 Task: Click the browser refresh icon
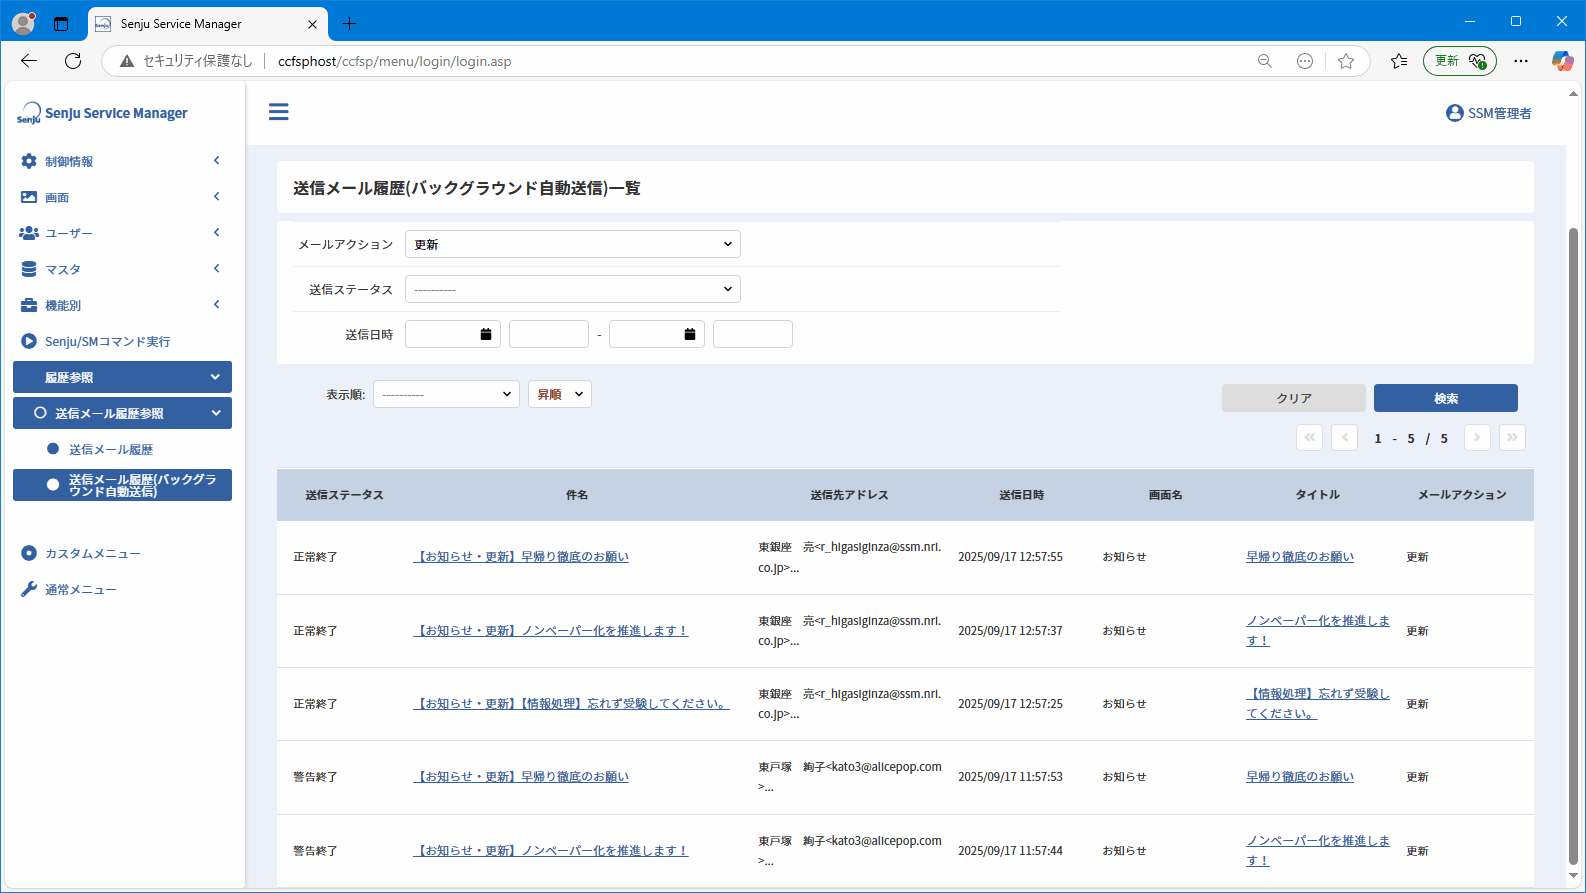[x=73, y=61]
